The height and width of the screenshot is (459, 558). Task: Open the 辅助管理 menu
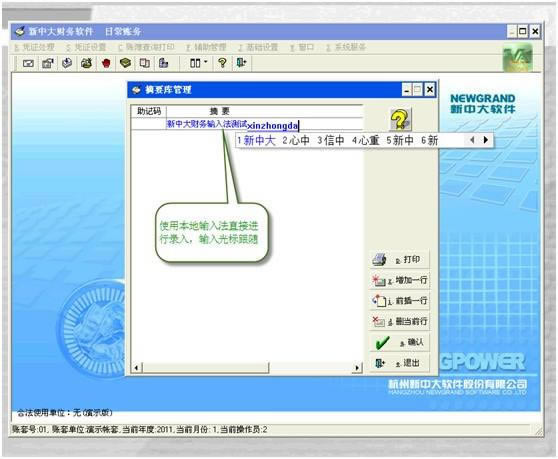pos(206,47)
